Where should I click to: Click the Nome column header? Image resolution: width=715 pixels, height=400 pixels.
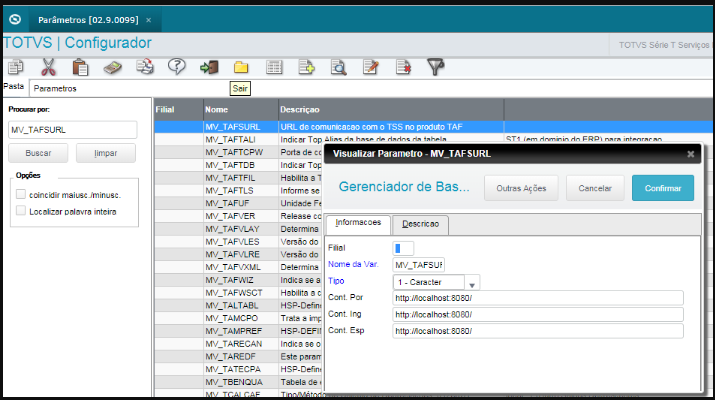click(241, 109)
